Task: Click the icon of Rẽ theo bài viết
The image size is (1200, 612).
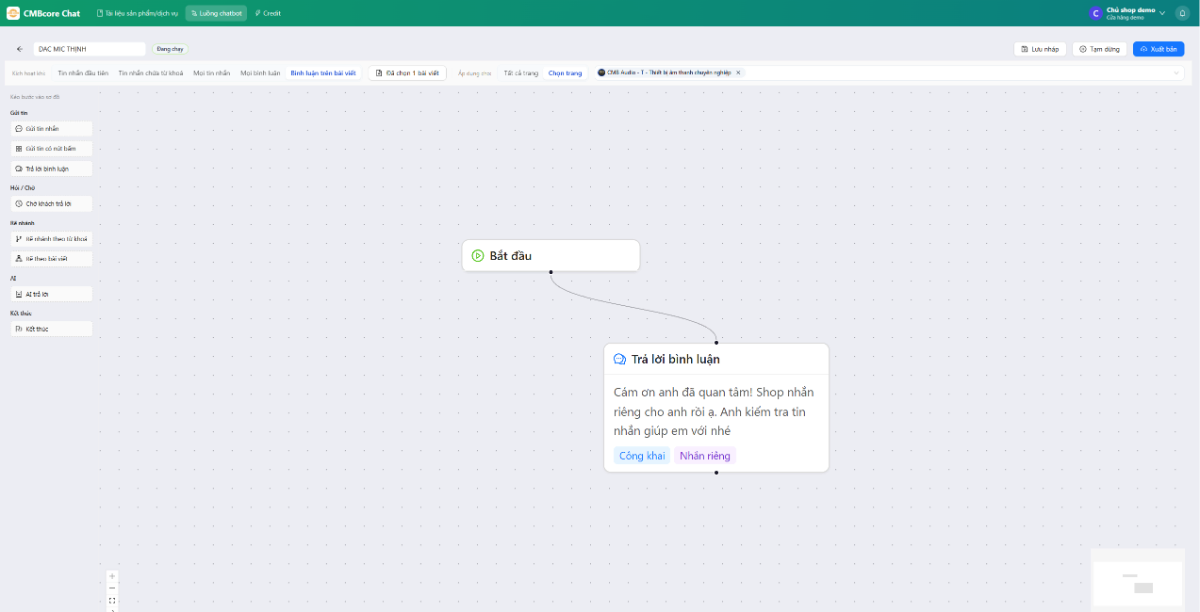Action: click(x=19, y=259)
